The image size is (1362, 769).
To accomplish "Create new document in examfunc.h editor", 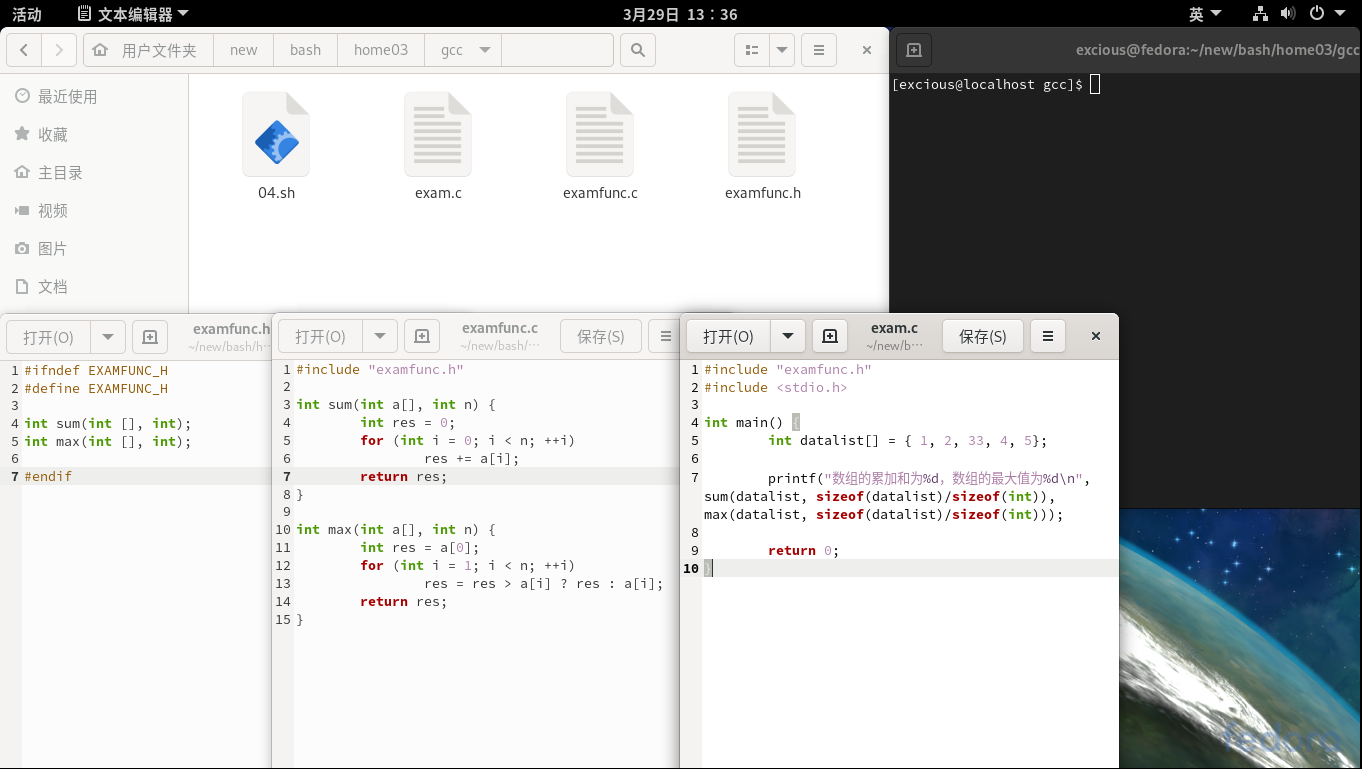I will click(150, 336).
